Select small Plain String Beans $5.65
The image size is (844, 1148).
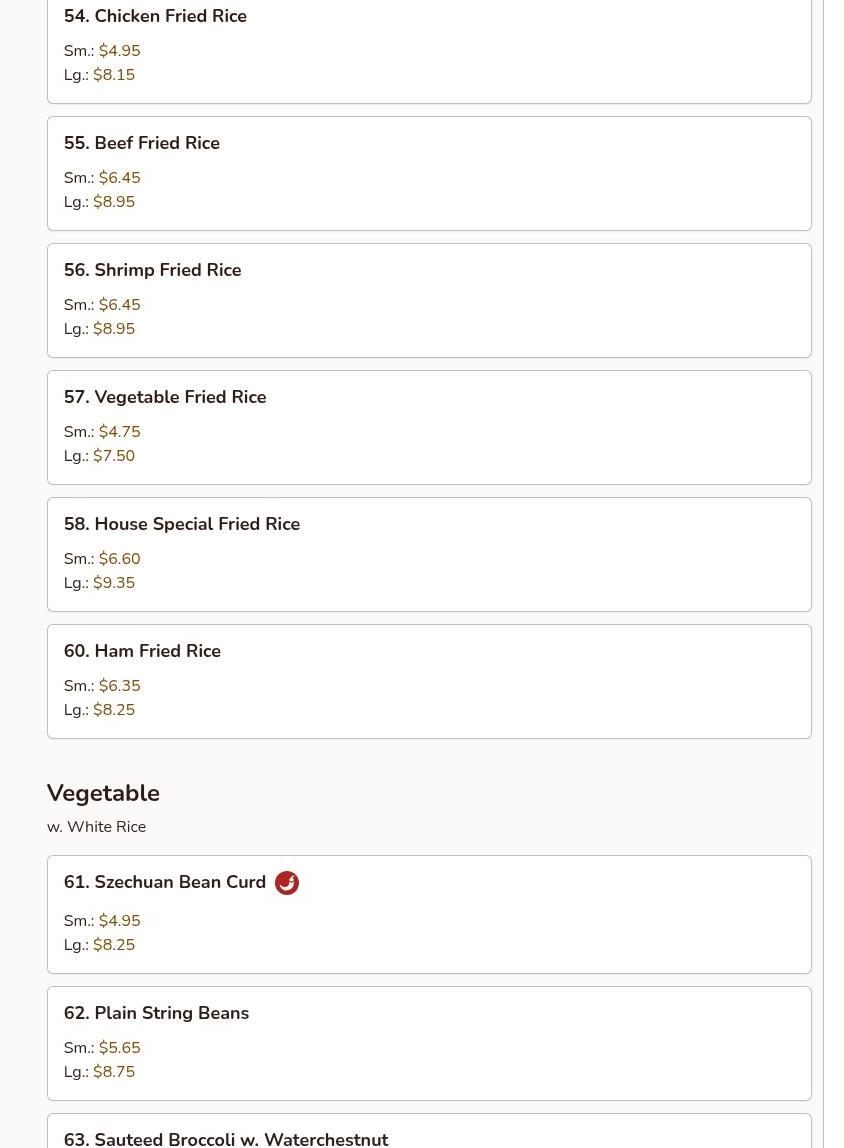(119, 1048)
